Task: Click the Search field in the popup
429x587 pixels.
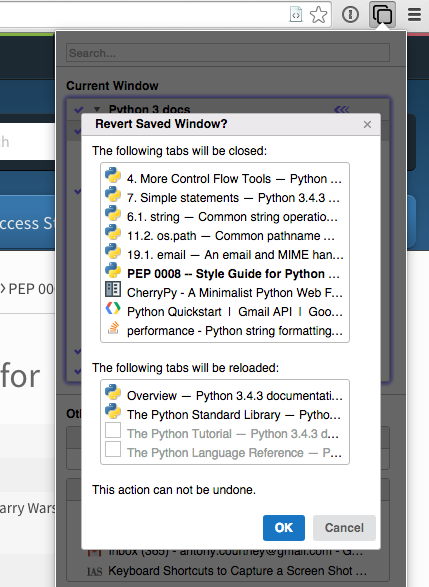Action: click(x=228, y=53)
